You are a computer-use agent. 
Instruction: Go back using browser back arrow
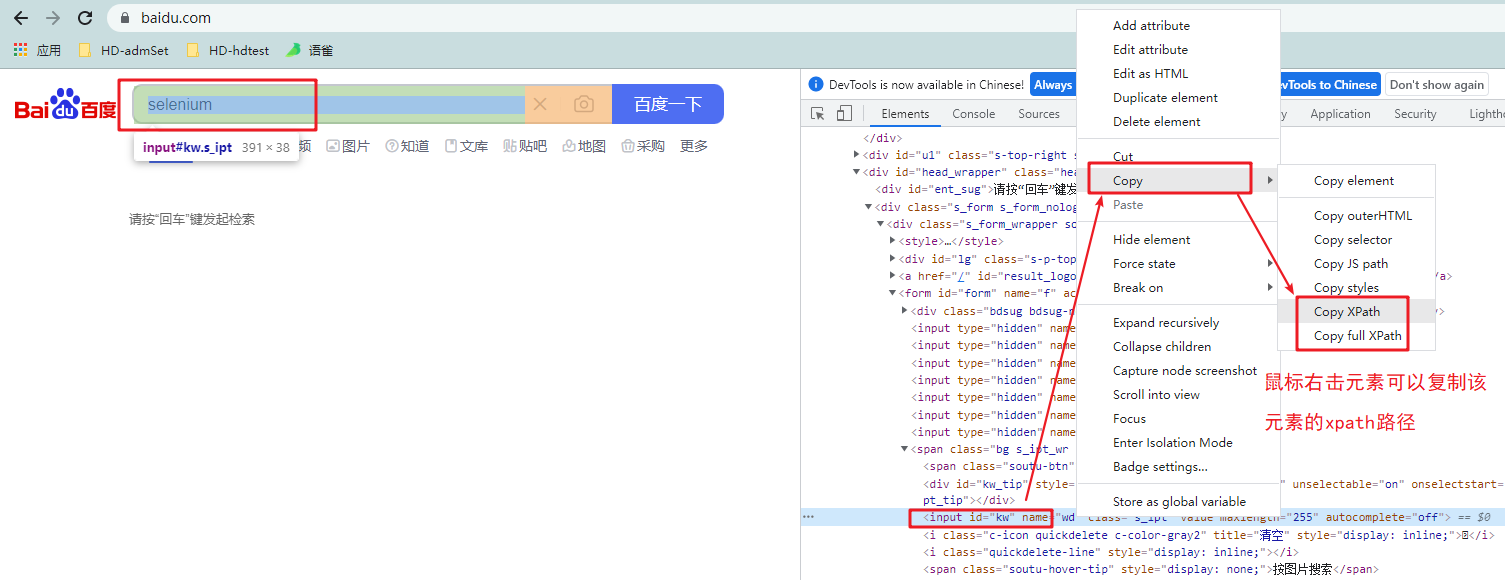(20, 18)
